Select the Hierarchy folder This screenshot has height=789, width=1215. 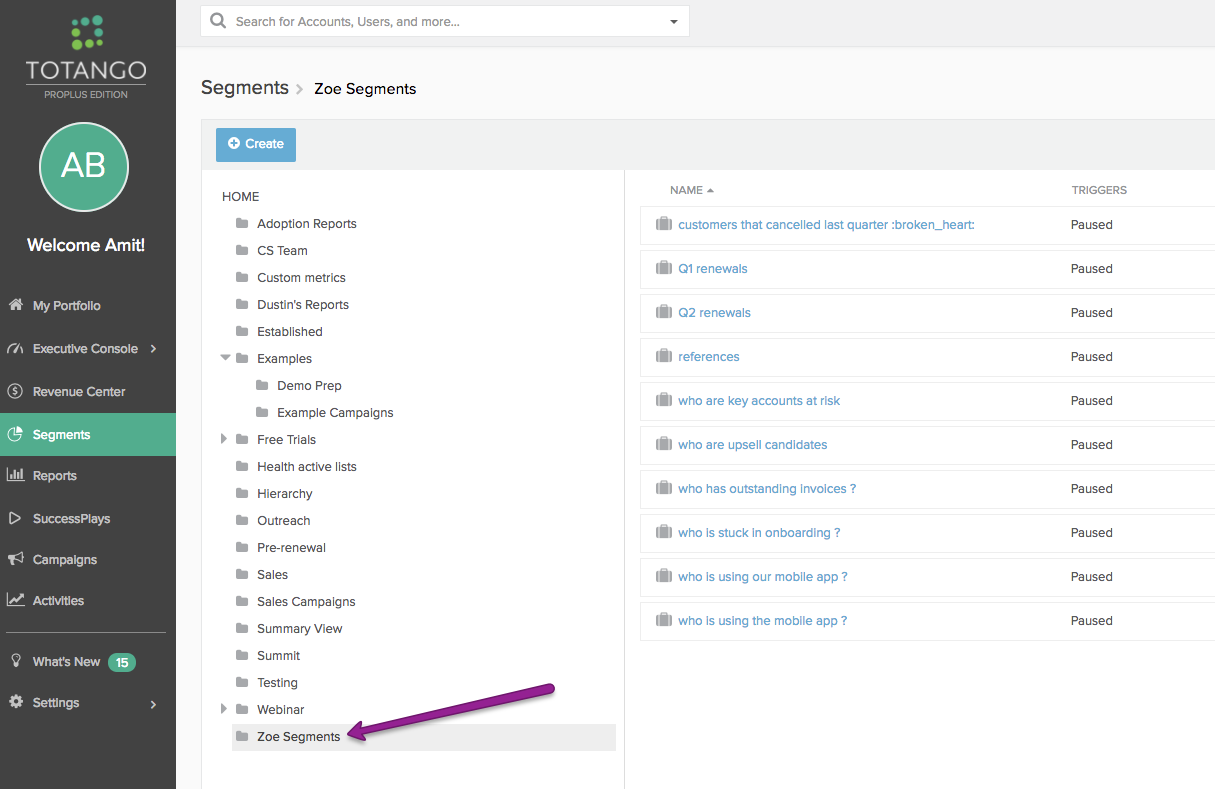pyautogui.click(x=285, y=494)
